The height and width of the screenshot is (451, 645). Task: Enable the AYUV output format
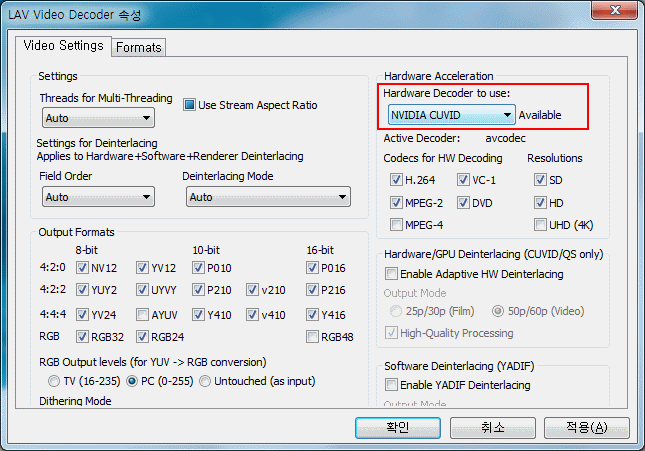point(141,315)
